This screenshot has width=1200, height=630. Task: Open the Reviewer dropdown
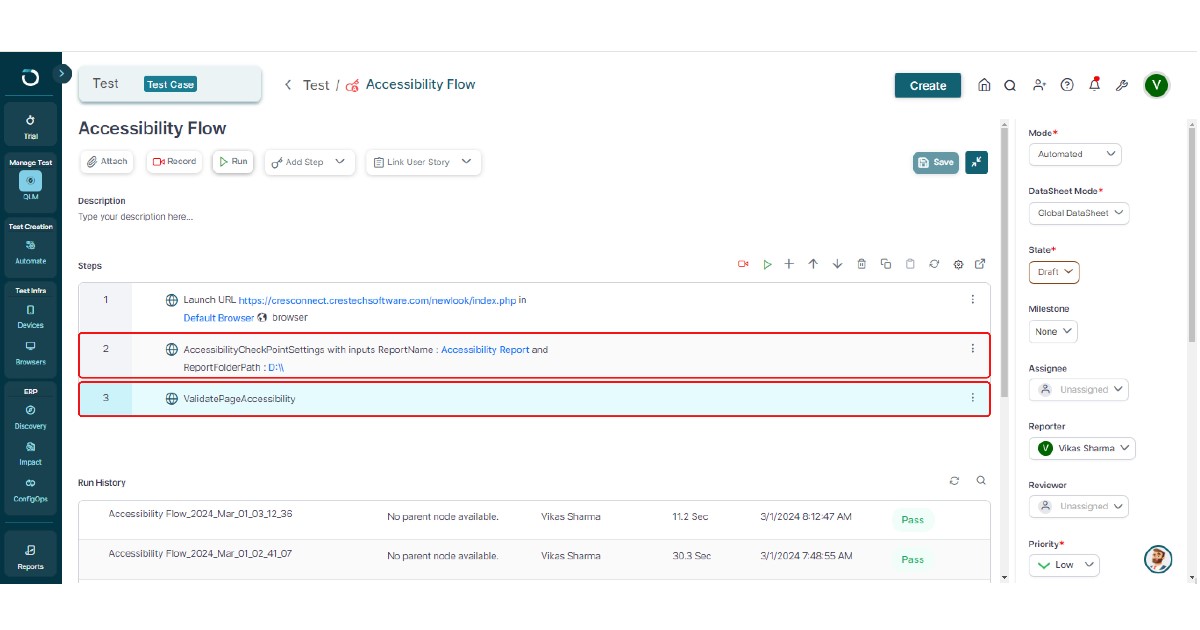point(1079,506)
